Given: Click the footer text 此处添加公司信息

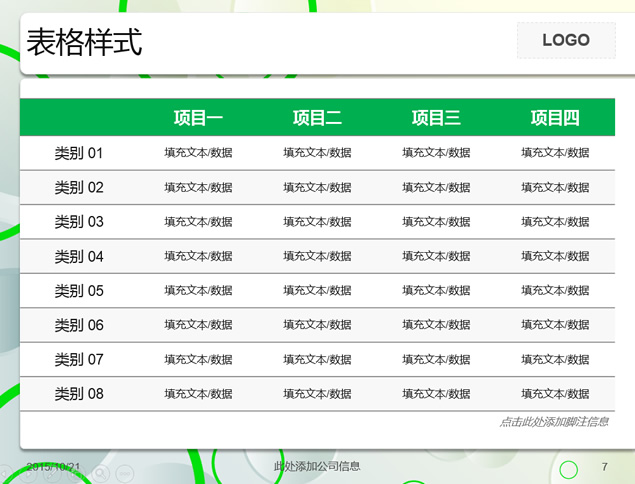Looking at the screenshot, I should (x=317, y=467).
